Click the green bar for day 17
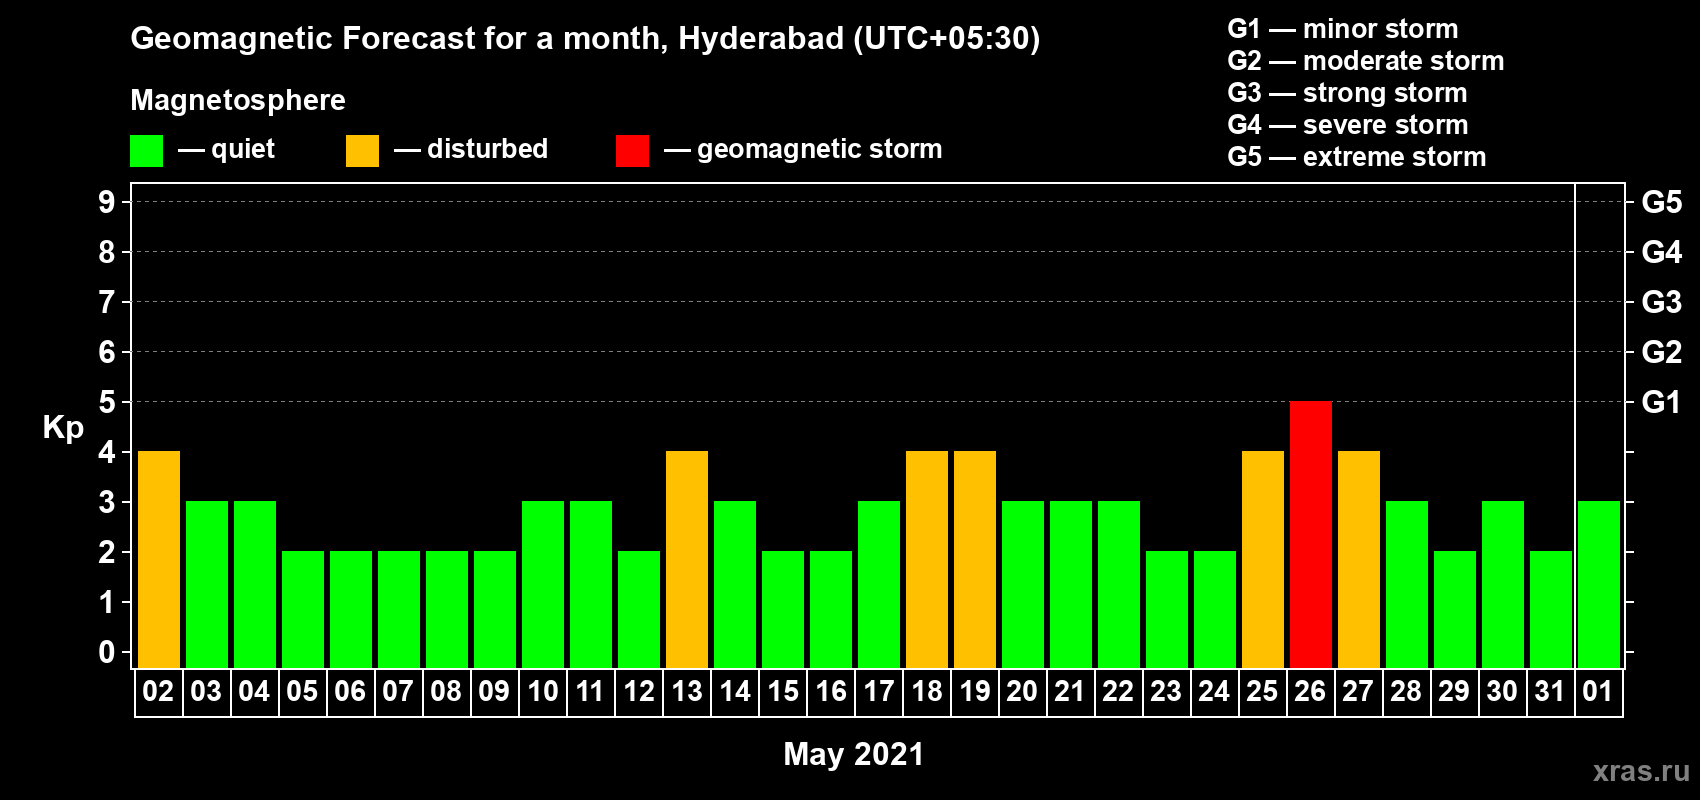 pos(879,584)
